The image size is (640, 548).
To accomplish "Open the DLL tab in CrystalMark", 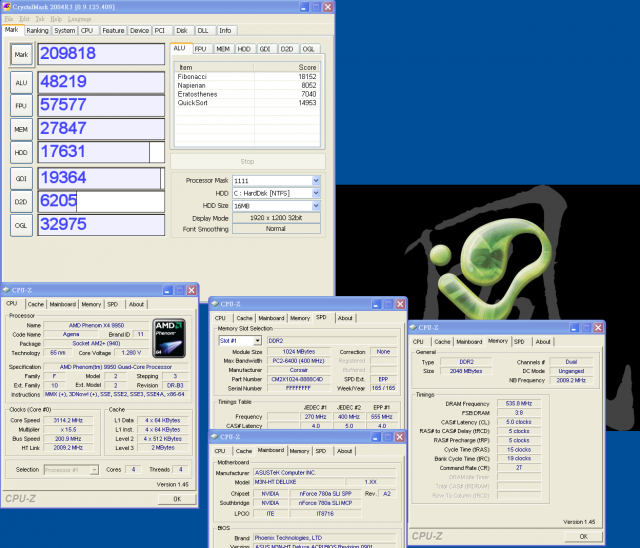I will tap(203, 31).
